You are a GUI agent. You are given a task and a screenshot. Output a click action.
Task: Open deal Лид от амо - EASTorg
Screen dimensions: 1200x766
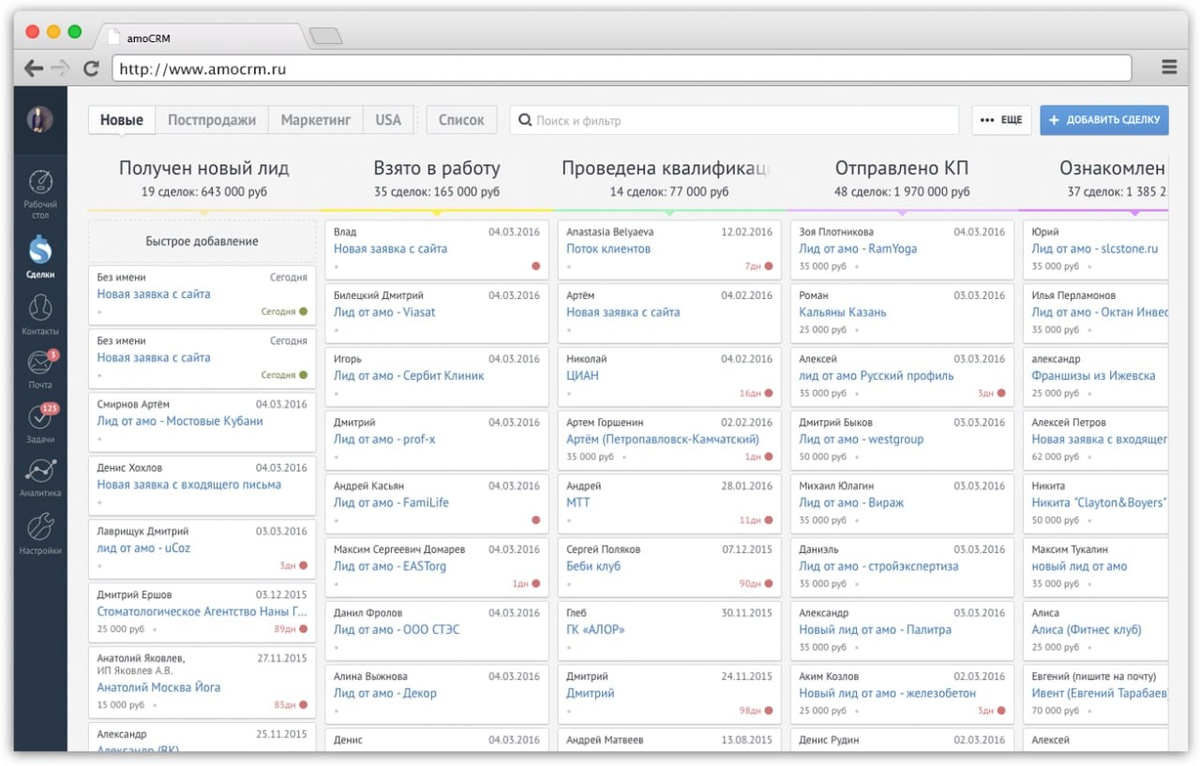tap(390, 566)
